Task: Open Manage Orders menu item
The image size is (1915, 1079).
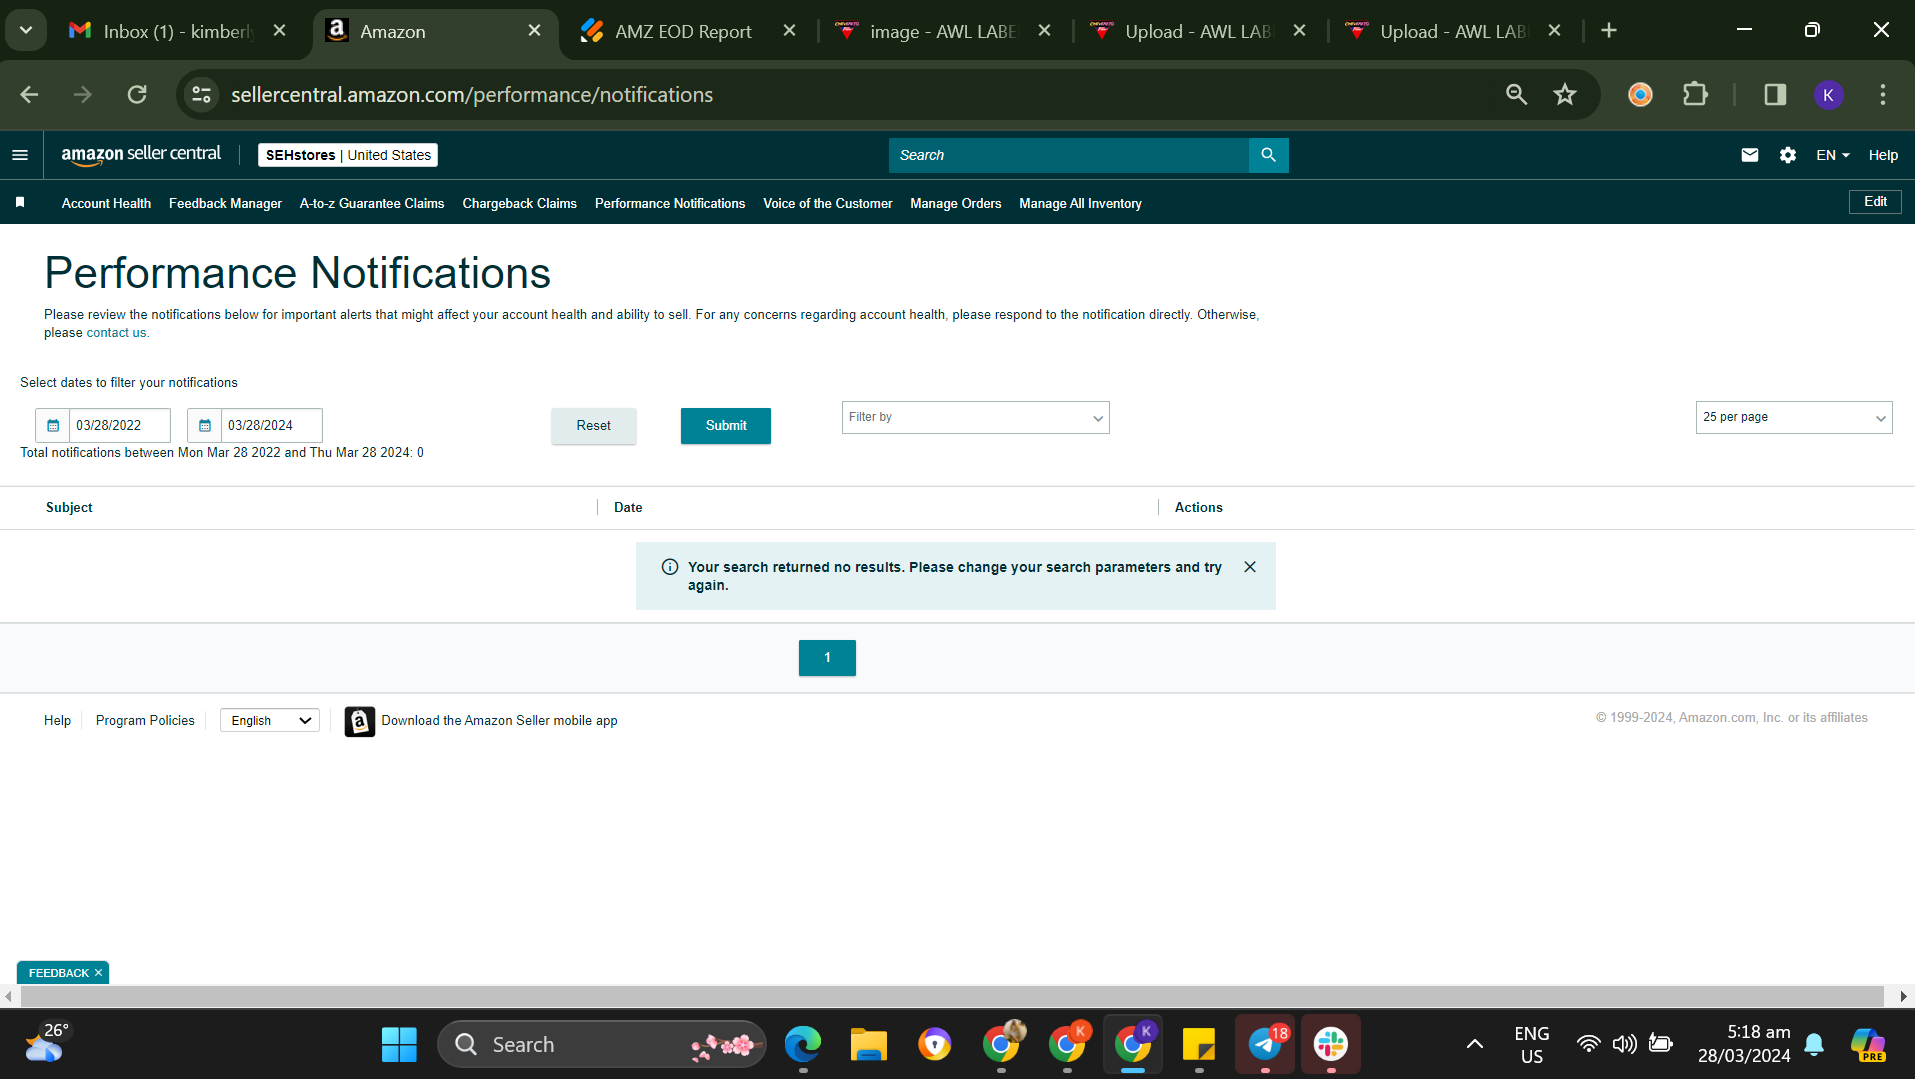Action: (x=955, y=203)
